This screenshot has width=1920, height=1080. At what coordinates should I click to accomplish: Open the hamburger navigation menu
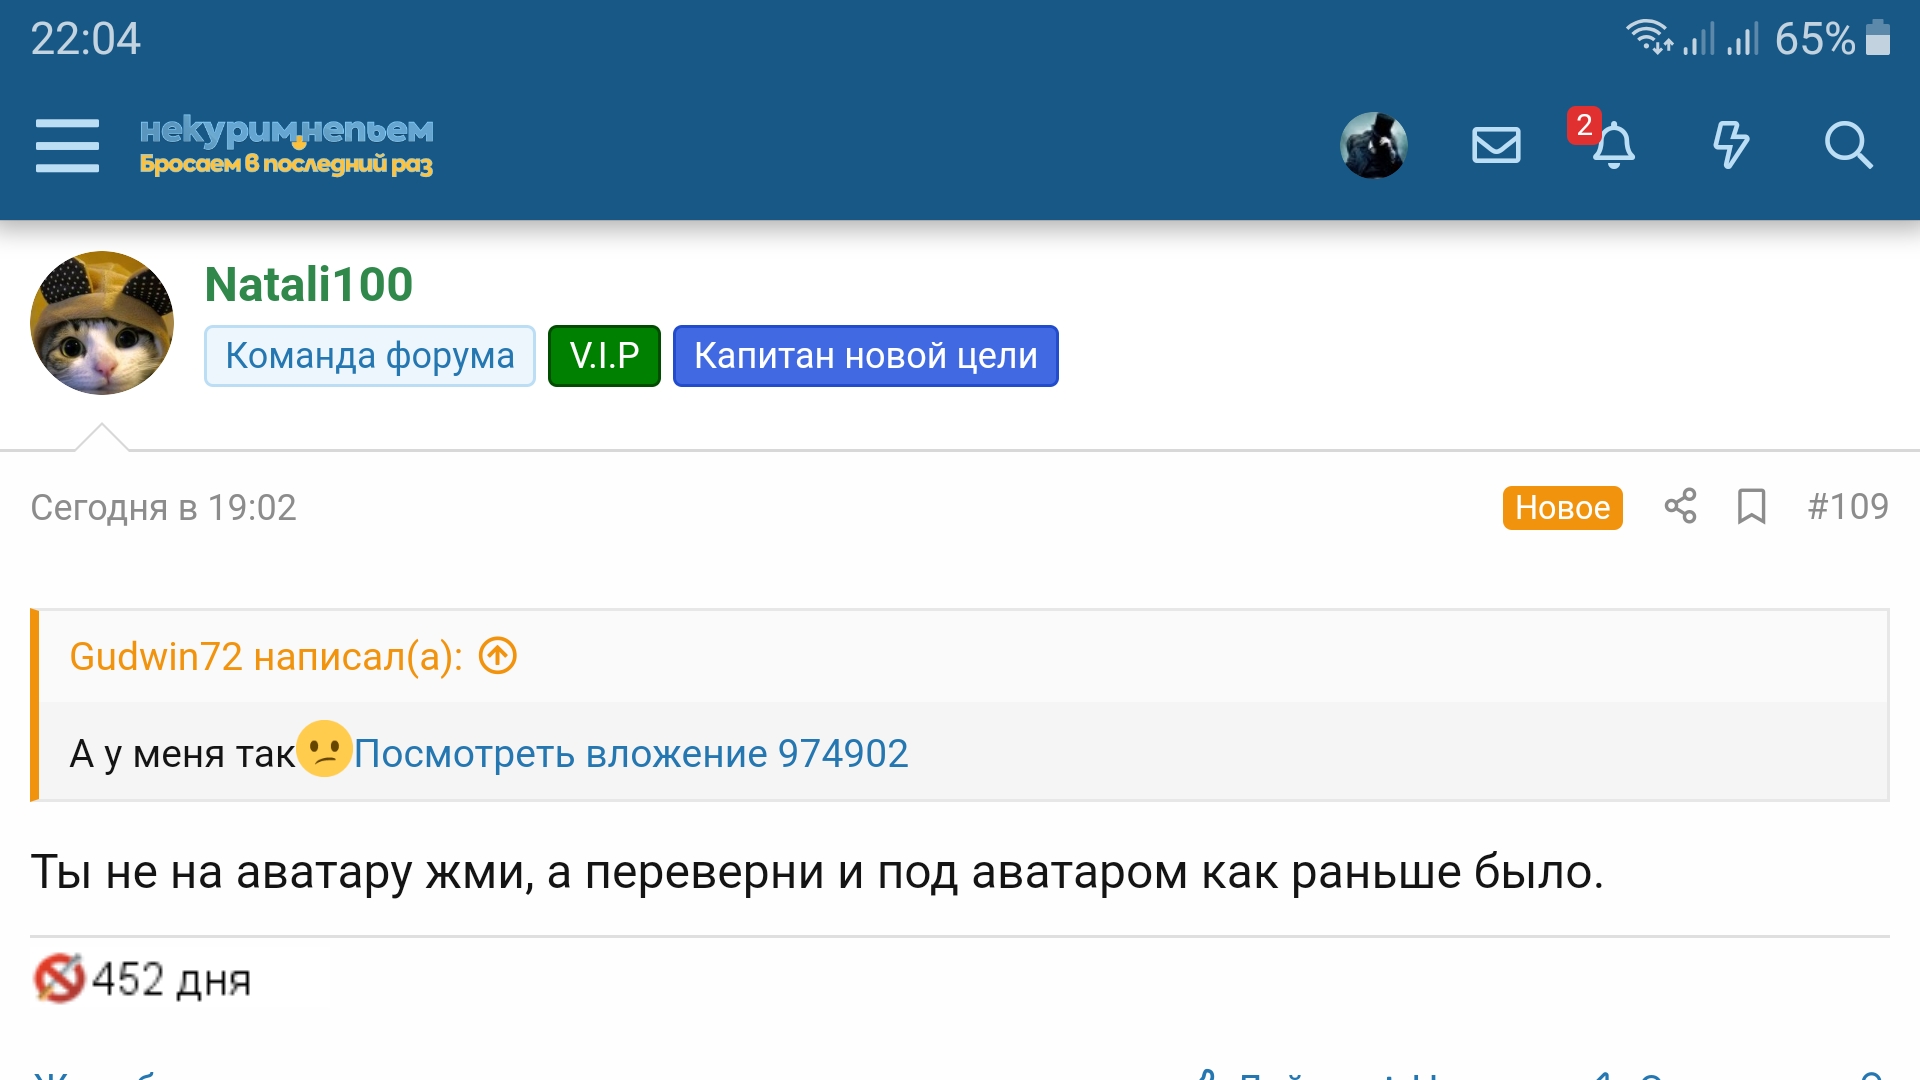(67, 146)
